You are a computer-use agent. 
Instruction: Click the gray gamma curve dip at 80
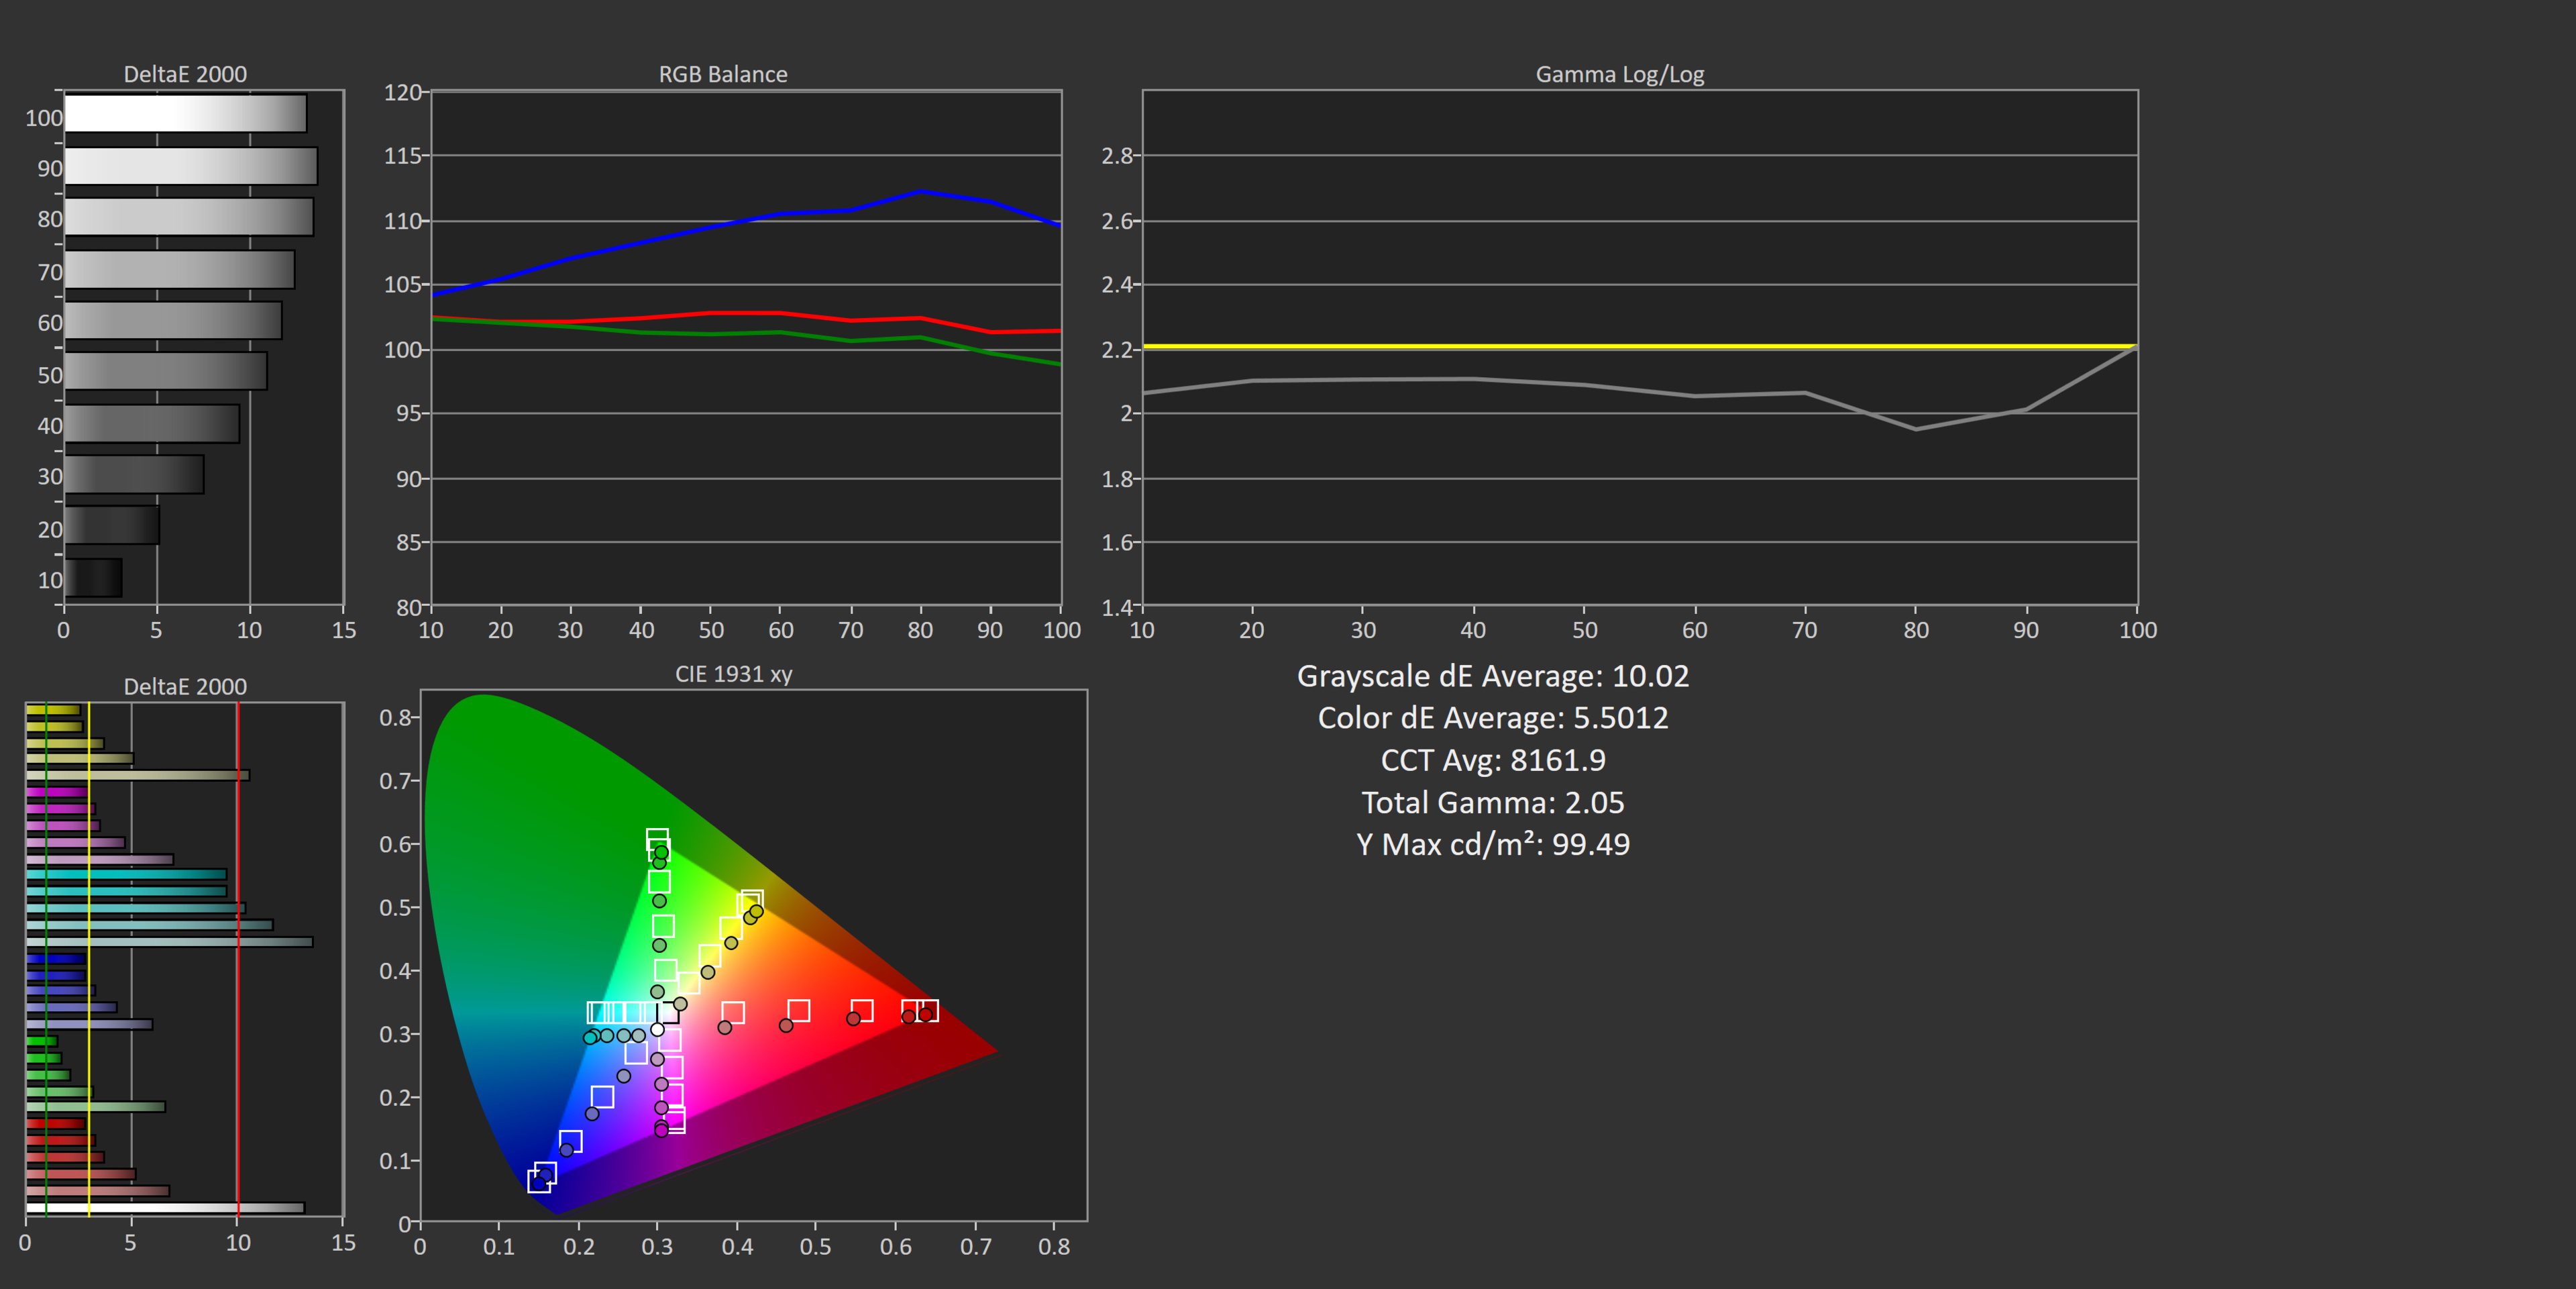(1915, 429)
